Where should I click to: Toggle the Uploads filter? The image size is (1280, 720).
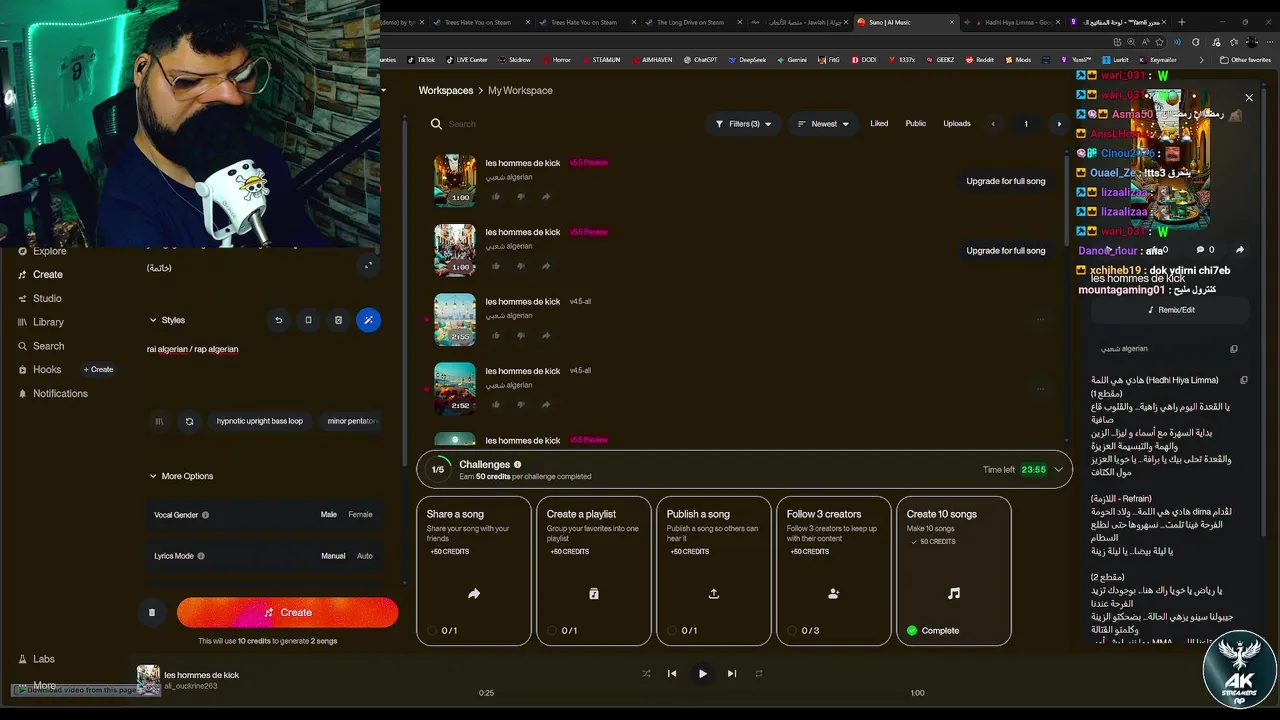pyautogui.click(x=957, y=124)
